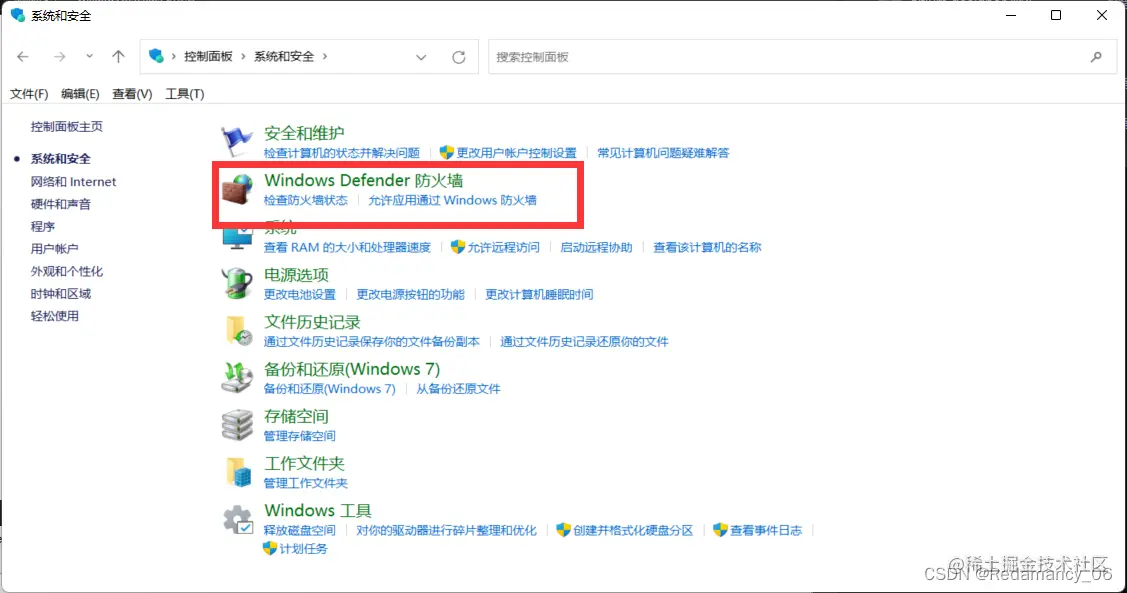Image resolution: width=1127 pixels, height=593 pixels.
Task: Click the 备份和还原(Windows 7) icon
Action: click(236, 377)
